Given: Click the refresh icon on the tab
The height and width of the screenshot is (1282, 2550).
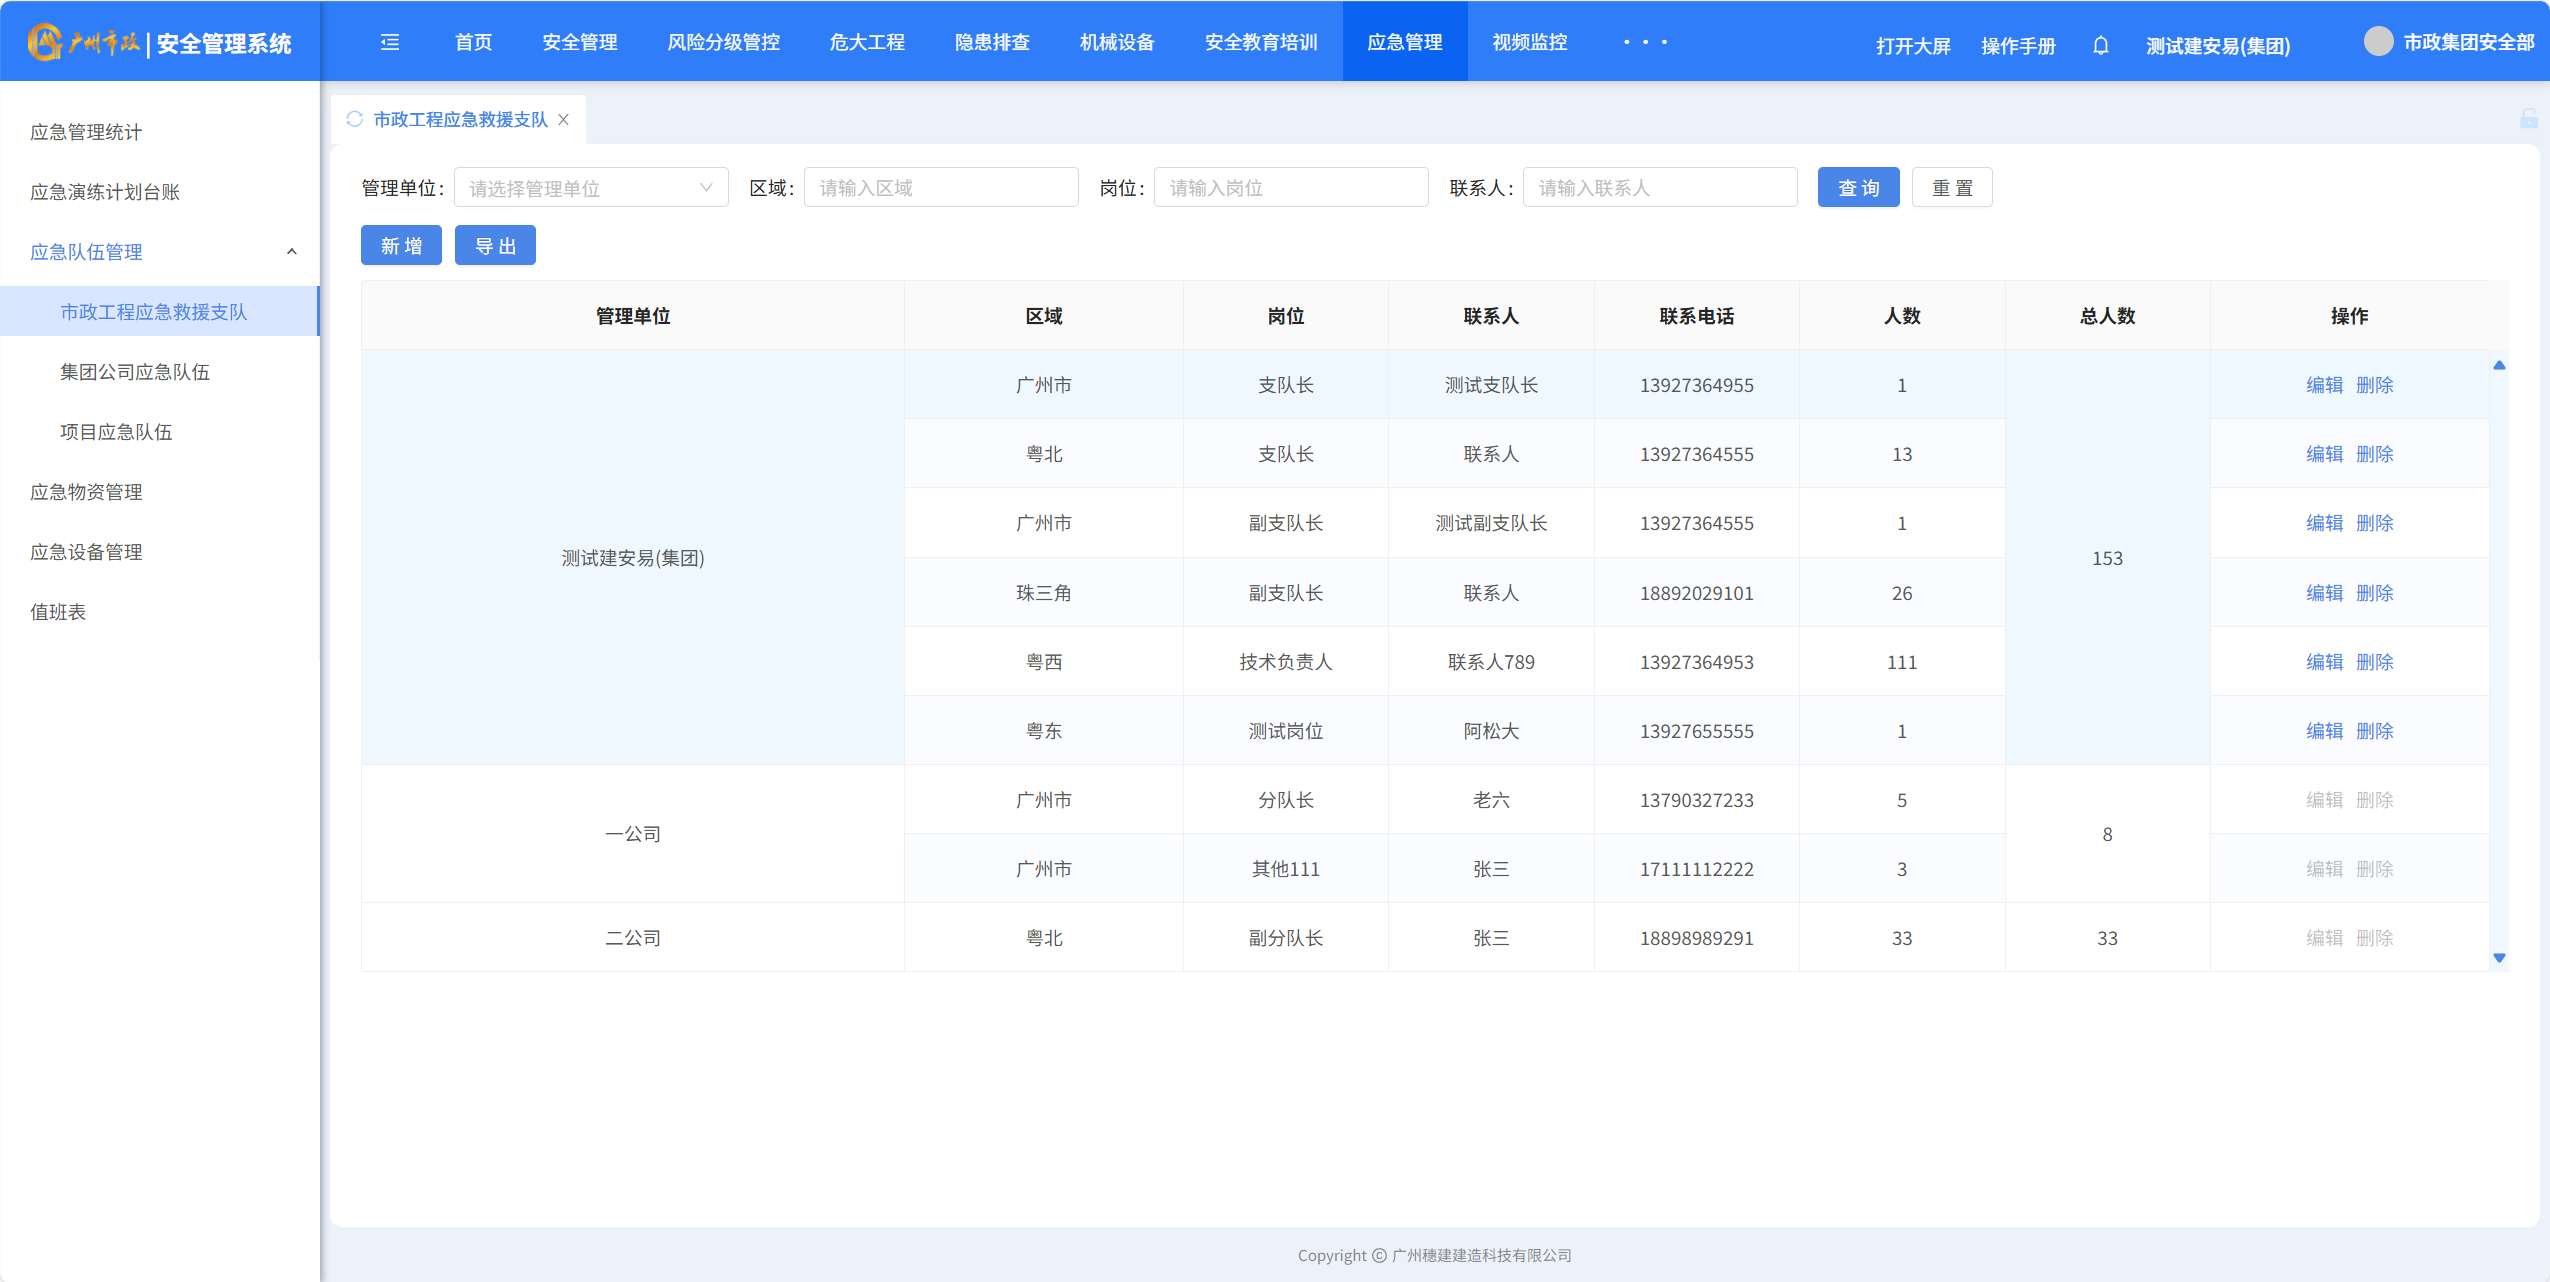Looking at the screenshot, I should pos(354,119).
